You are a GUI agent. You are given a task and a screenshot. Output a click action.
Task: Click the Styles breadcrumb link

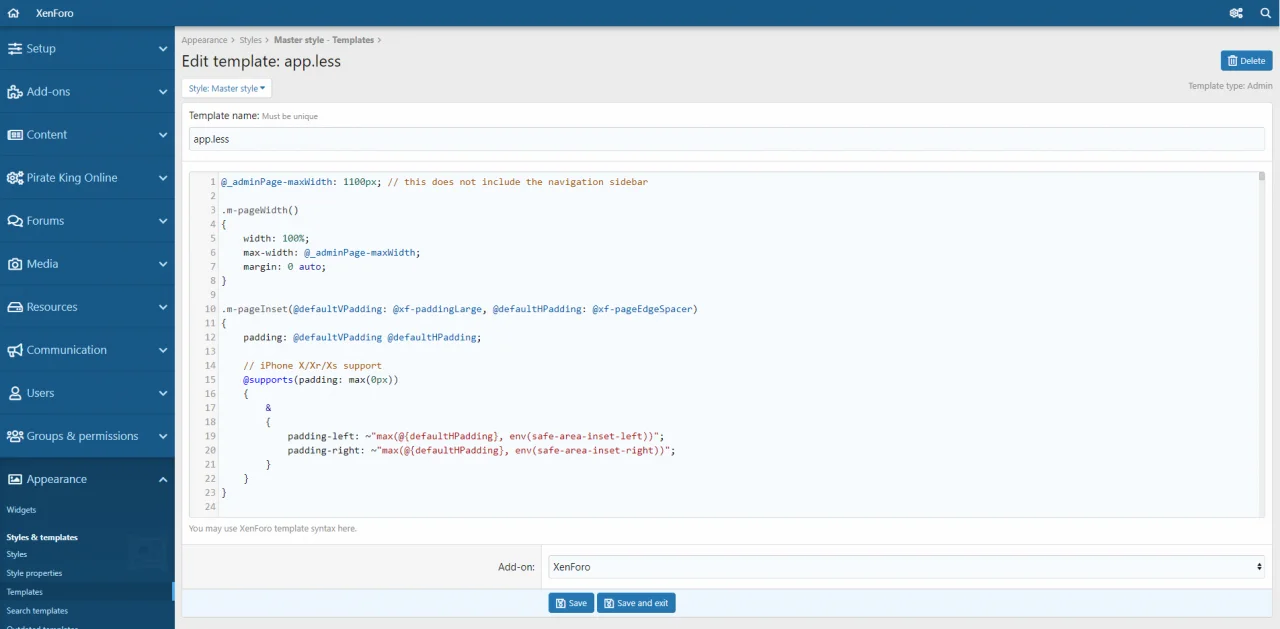click(250, 40)
